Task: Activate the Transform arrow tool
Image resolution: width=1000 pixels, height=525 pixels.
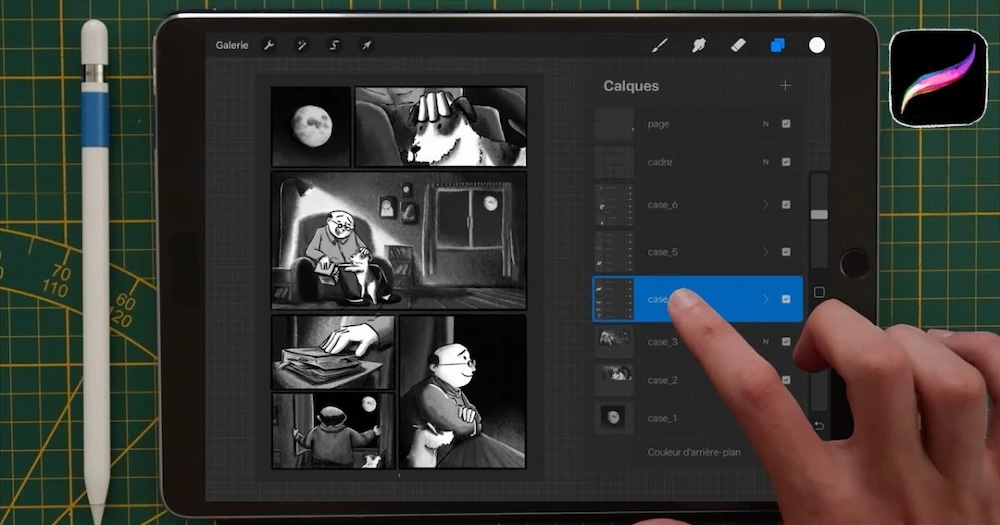Action: pyautogui.click(x=366, y=45)
